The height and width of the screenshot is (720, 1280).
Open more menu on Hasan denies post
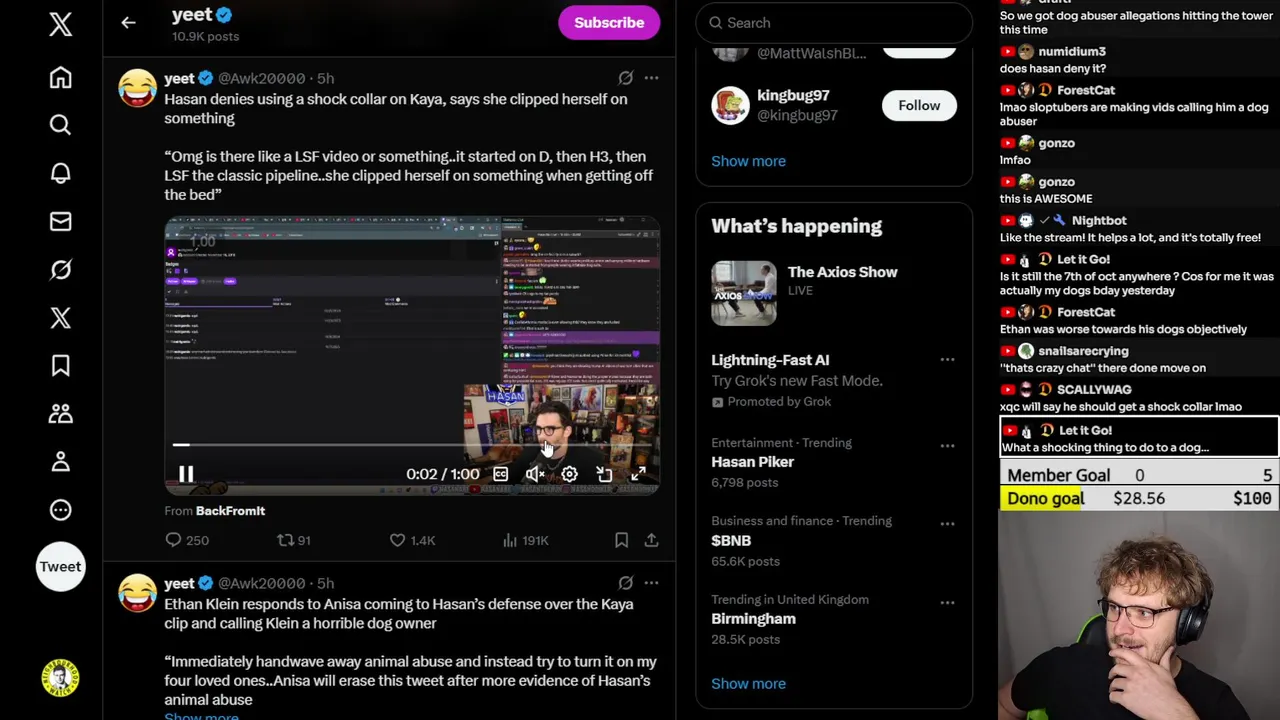point(651,78)
